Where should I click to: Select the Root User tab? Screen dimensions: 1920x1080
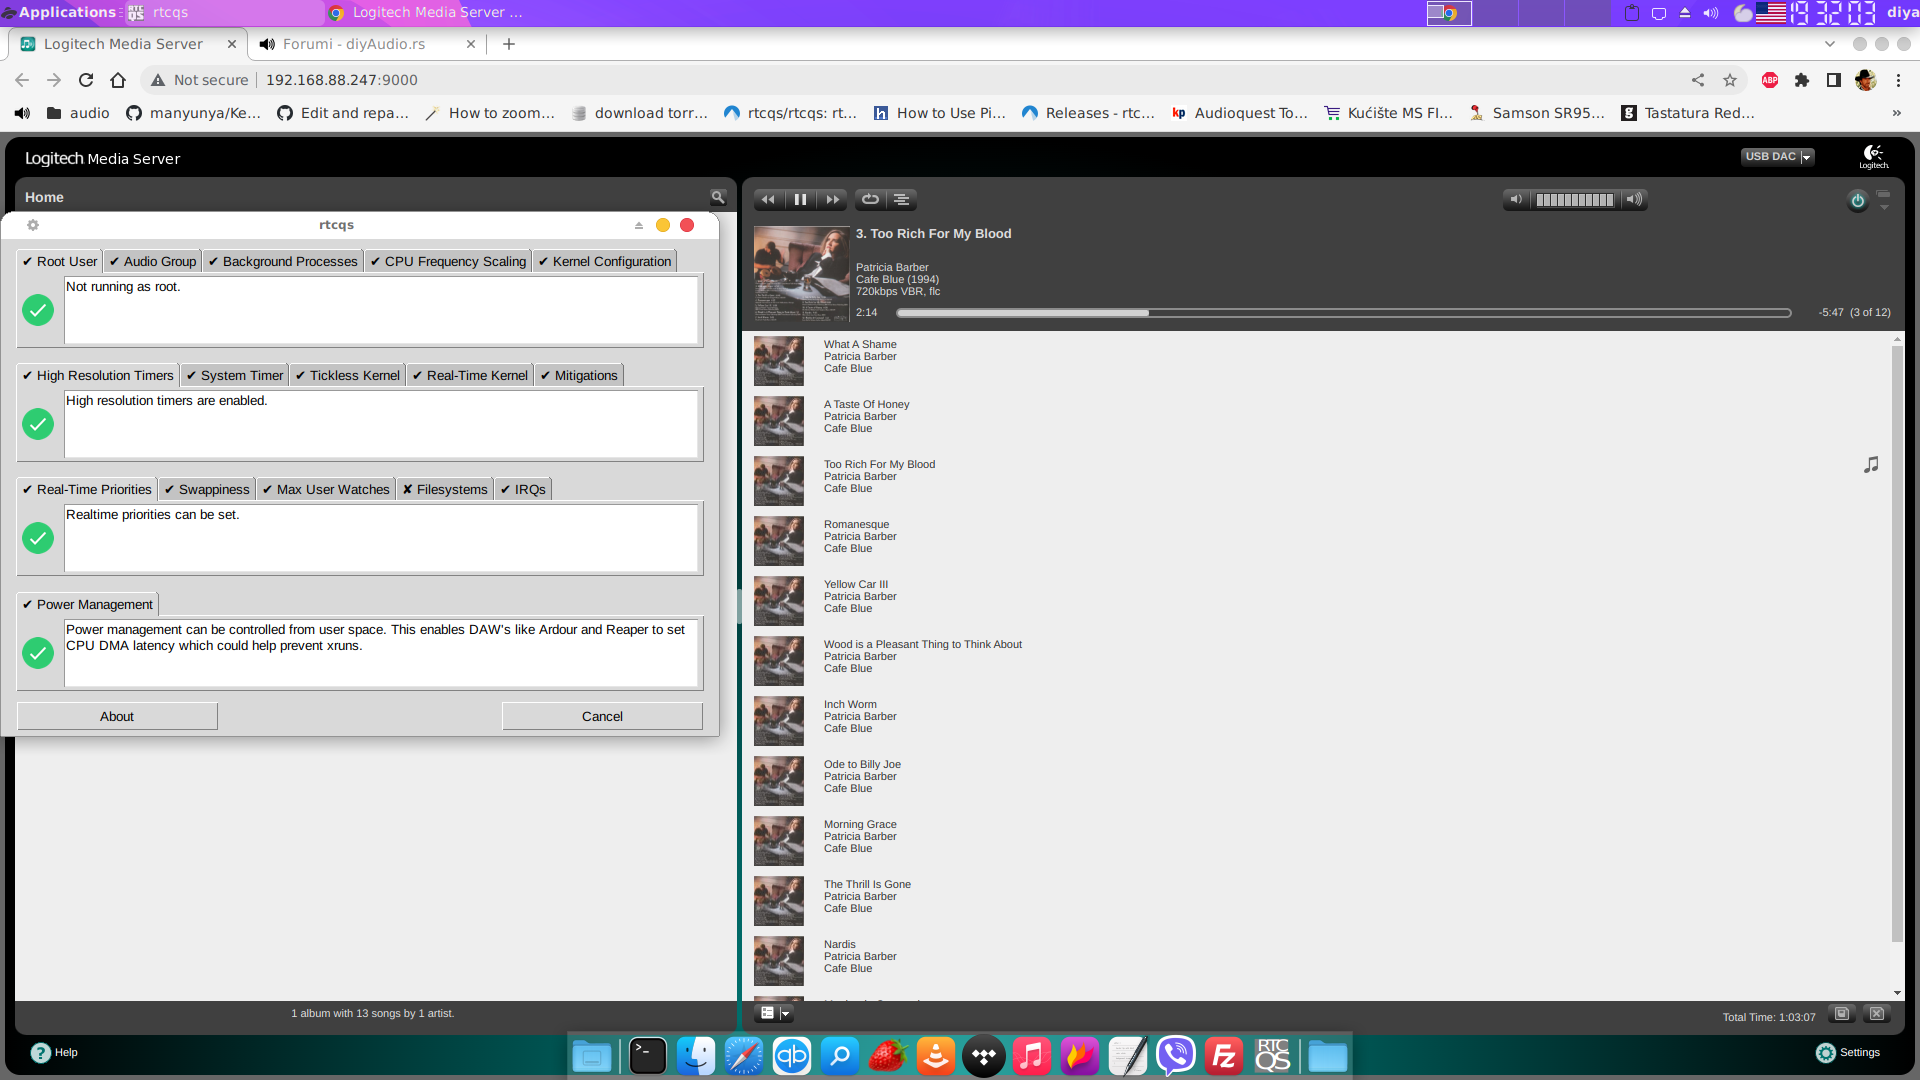pyautogui.click(x=60, y=261)
